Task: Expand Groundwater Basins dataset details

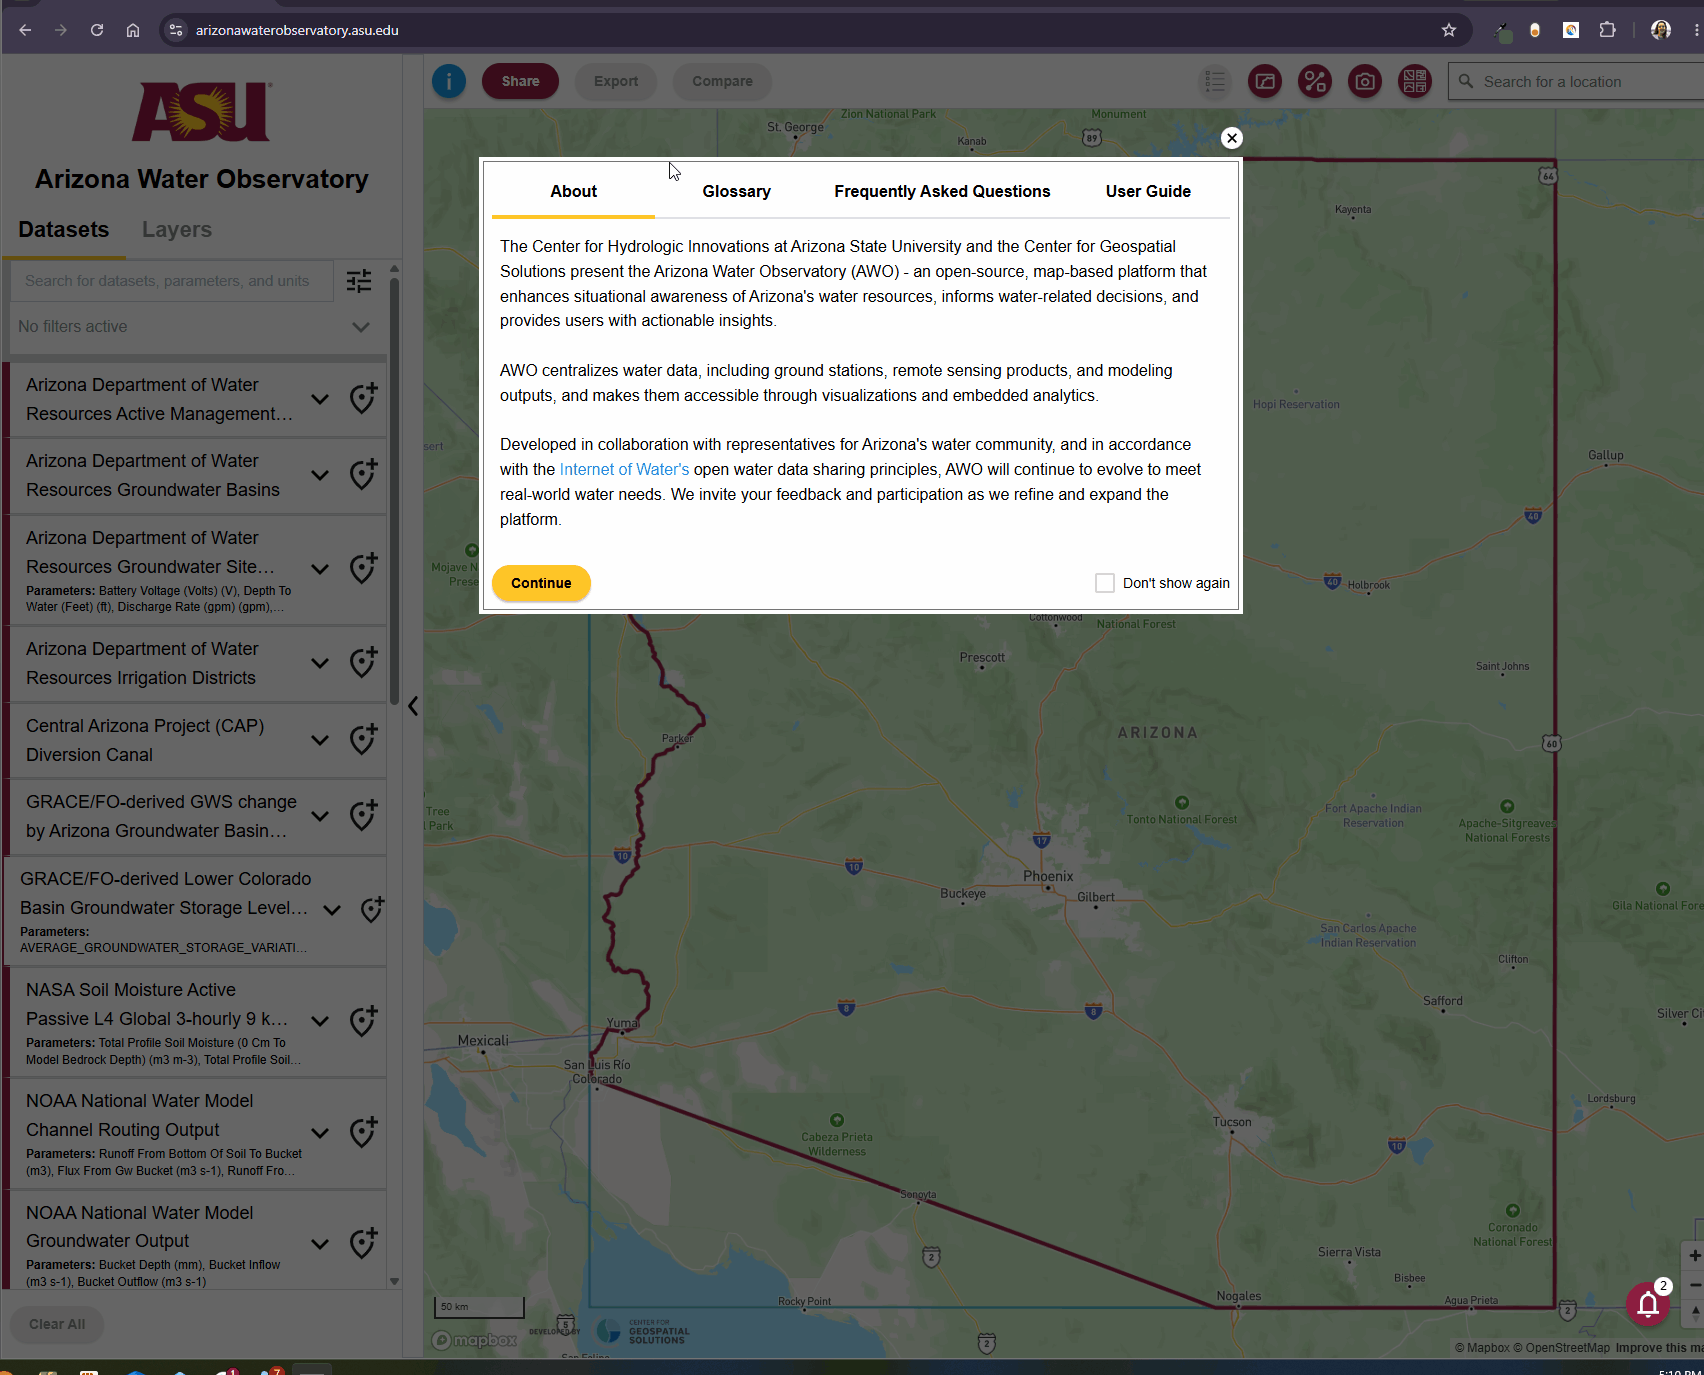Action: [320, 475]
